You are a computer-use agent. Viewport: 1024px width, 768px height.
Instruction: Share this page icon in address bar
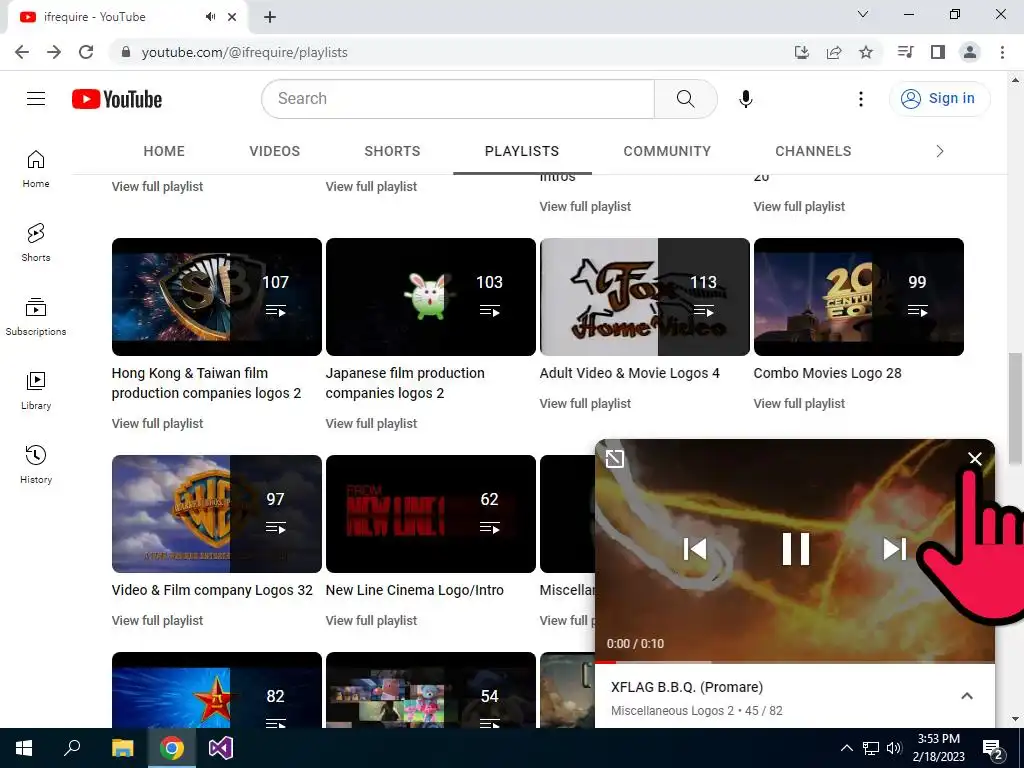tap(834, 52)
